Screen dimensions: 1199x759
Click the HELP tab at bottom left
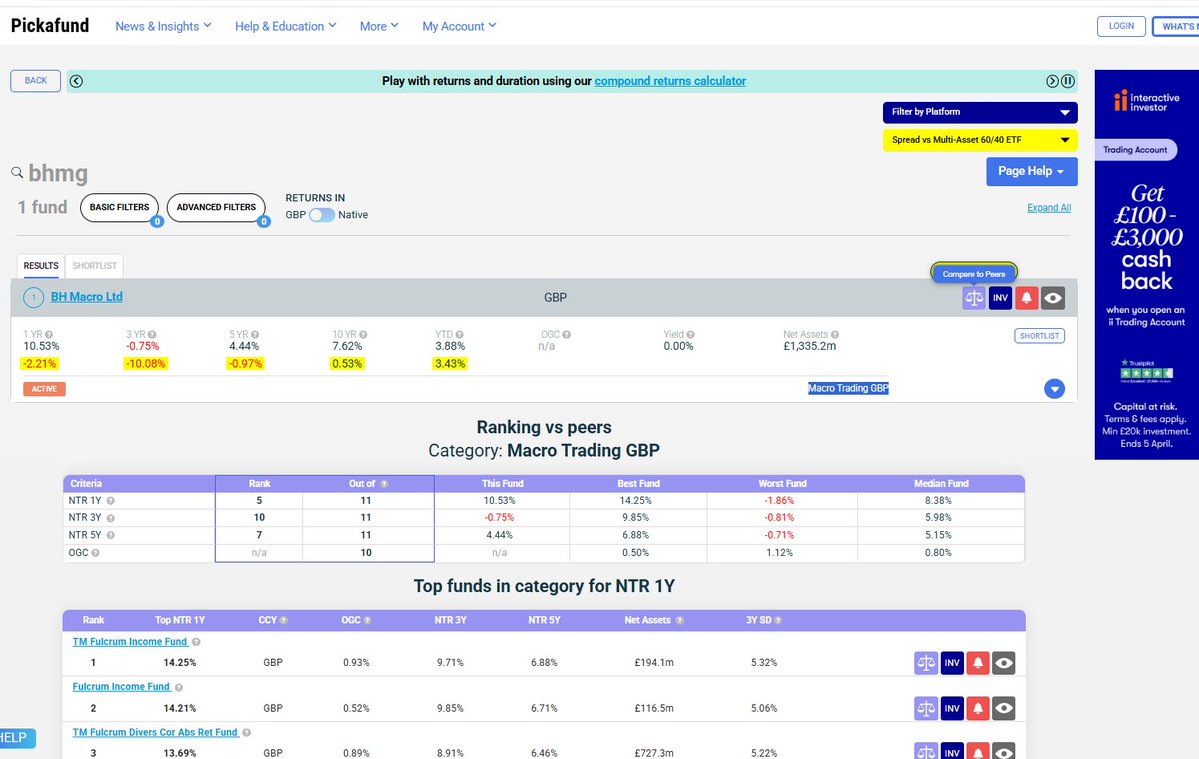tap(17, 738)
